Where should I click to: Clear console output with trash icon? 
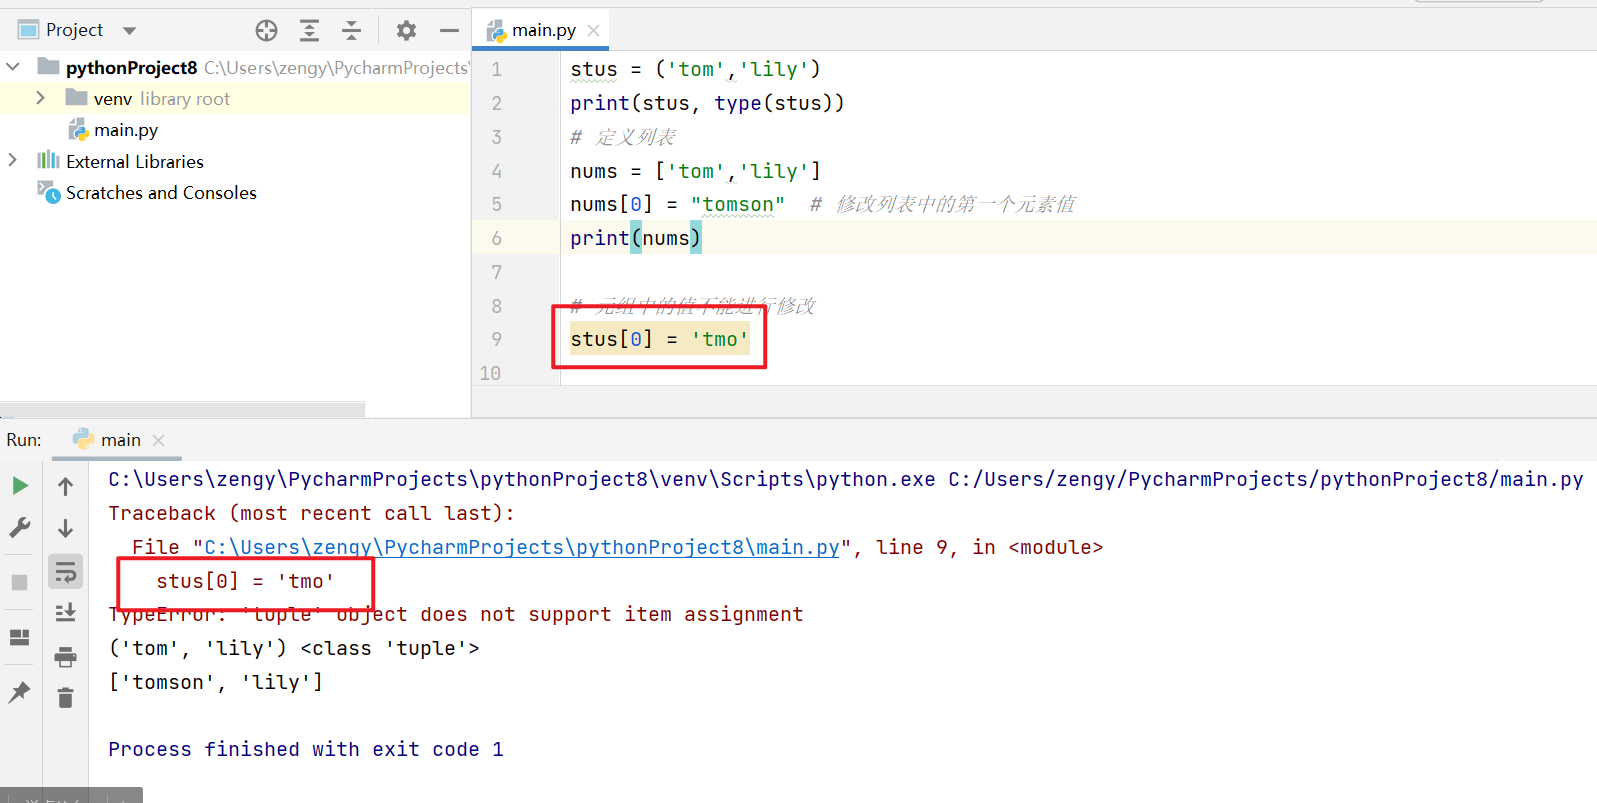66,698
